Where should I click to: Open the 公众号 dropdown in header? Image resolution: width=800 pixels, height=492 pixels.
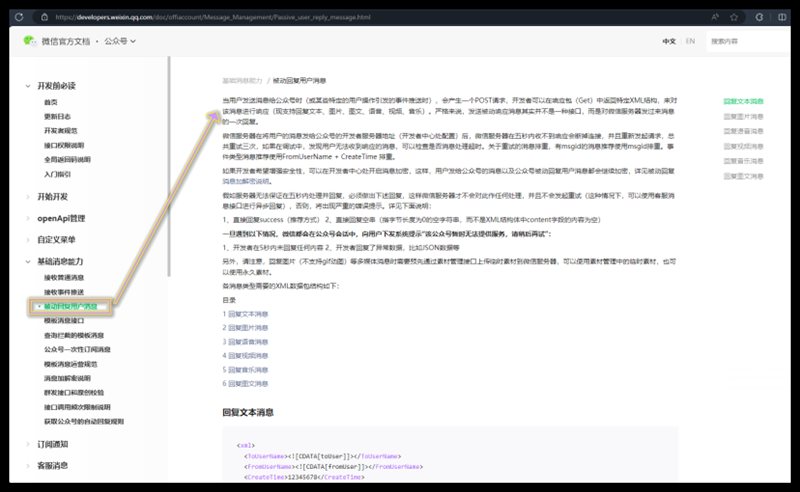click(x=120, y=41)
